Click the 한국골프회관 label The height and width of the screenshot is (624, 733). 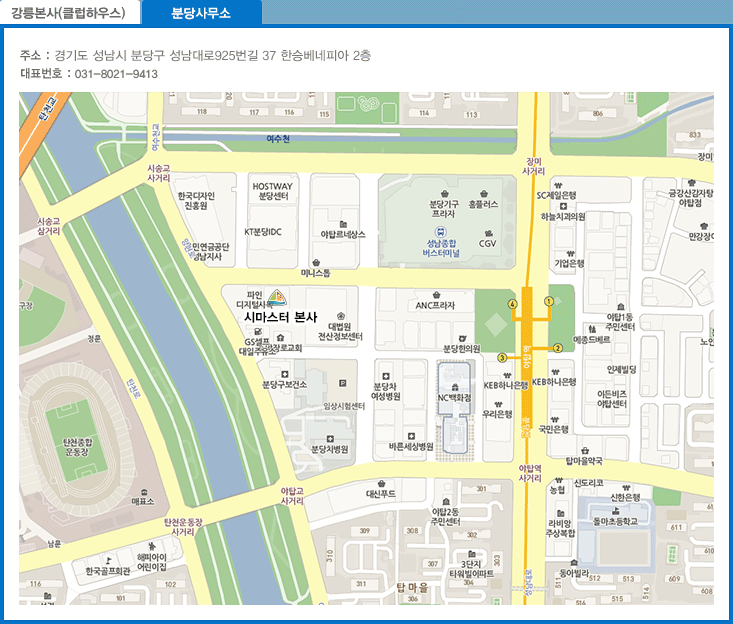108,571
